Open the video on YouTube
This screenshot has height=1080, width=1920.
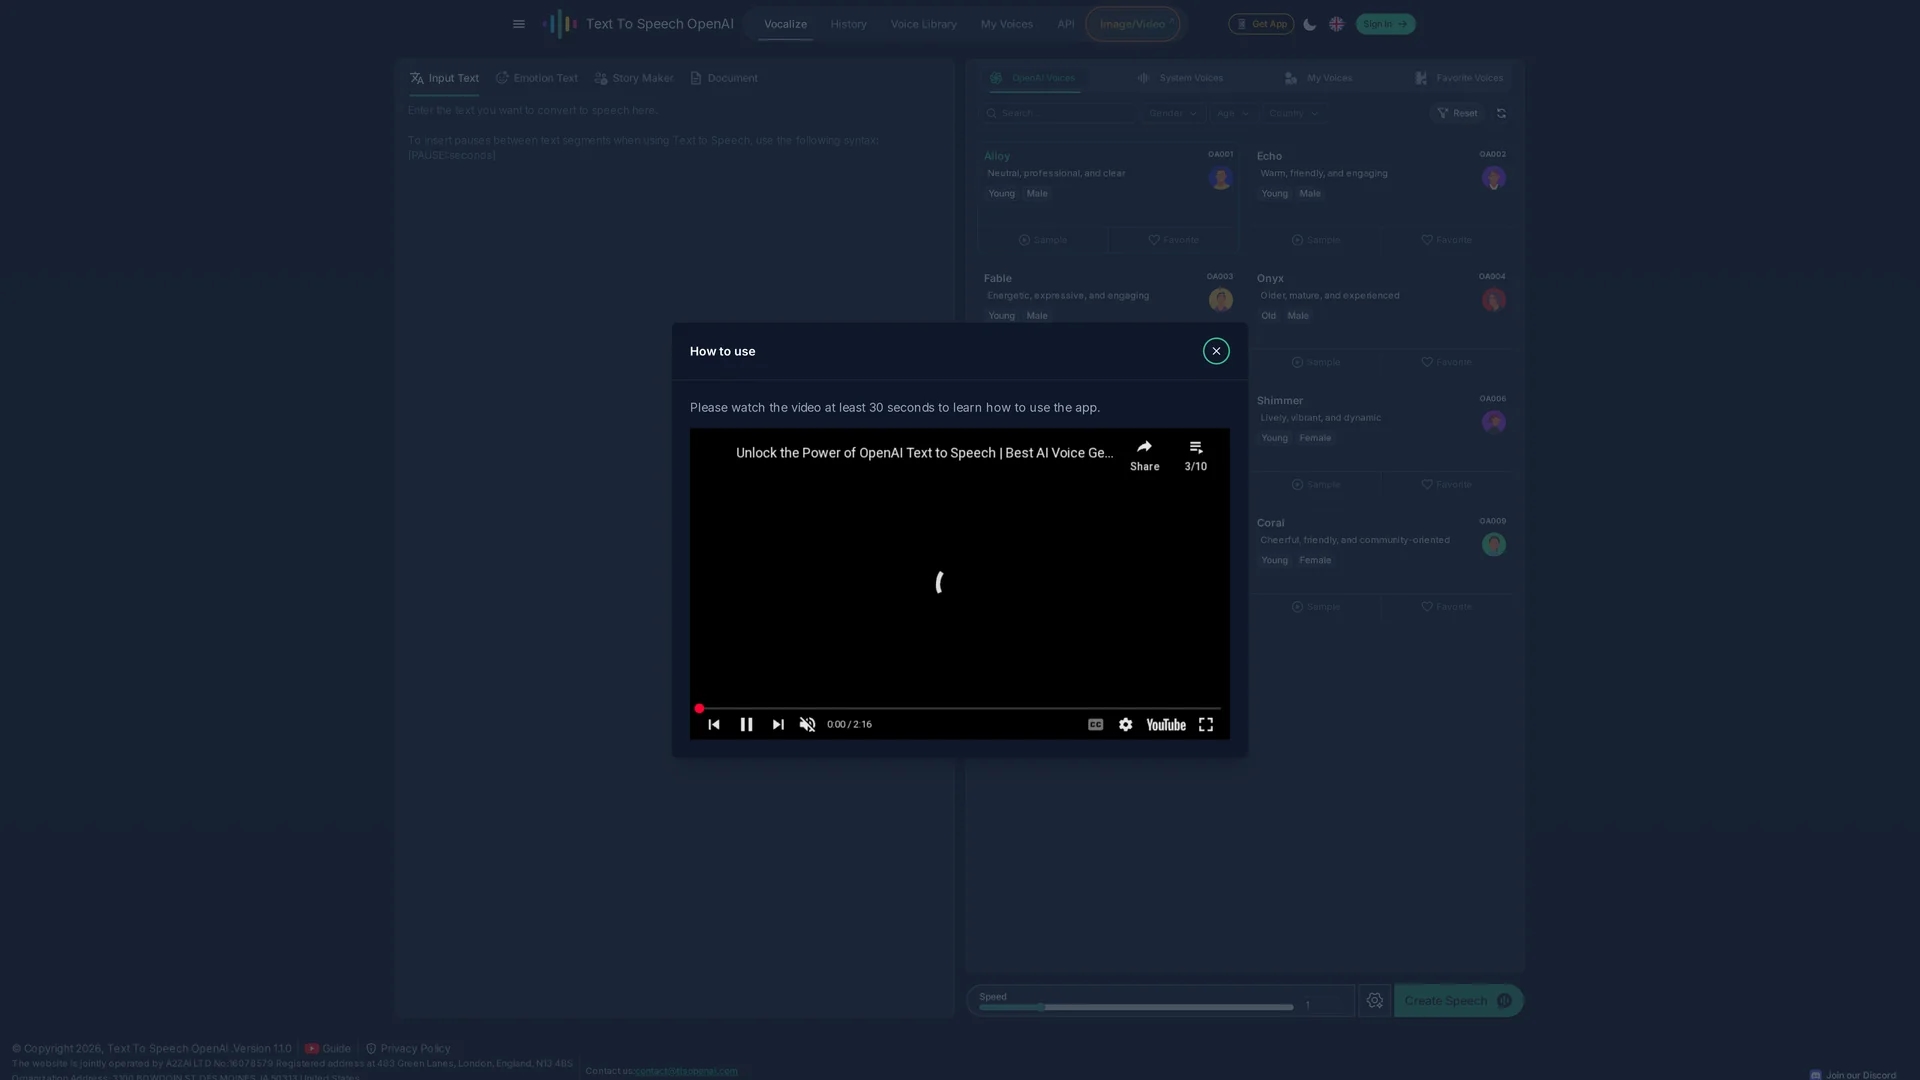click(1166, 724)
